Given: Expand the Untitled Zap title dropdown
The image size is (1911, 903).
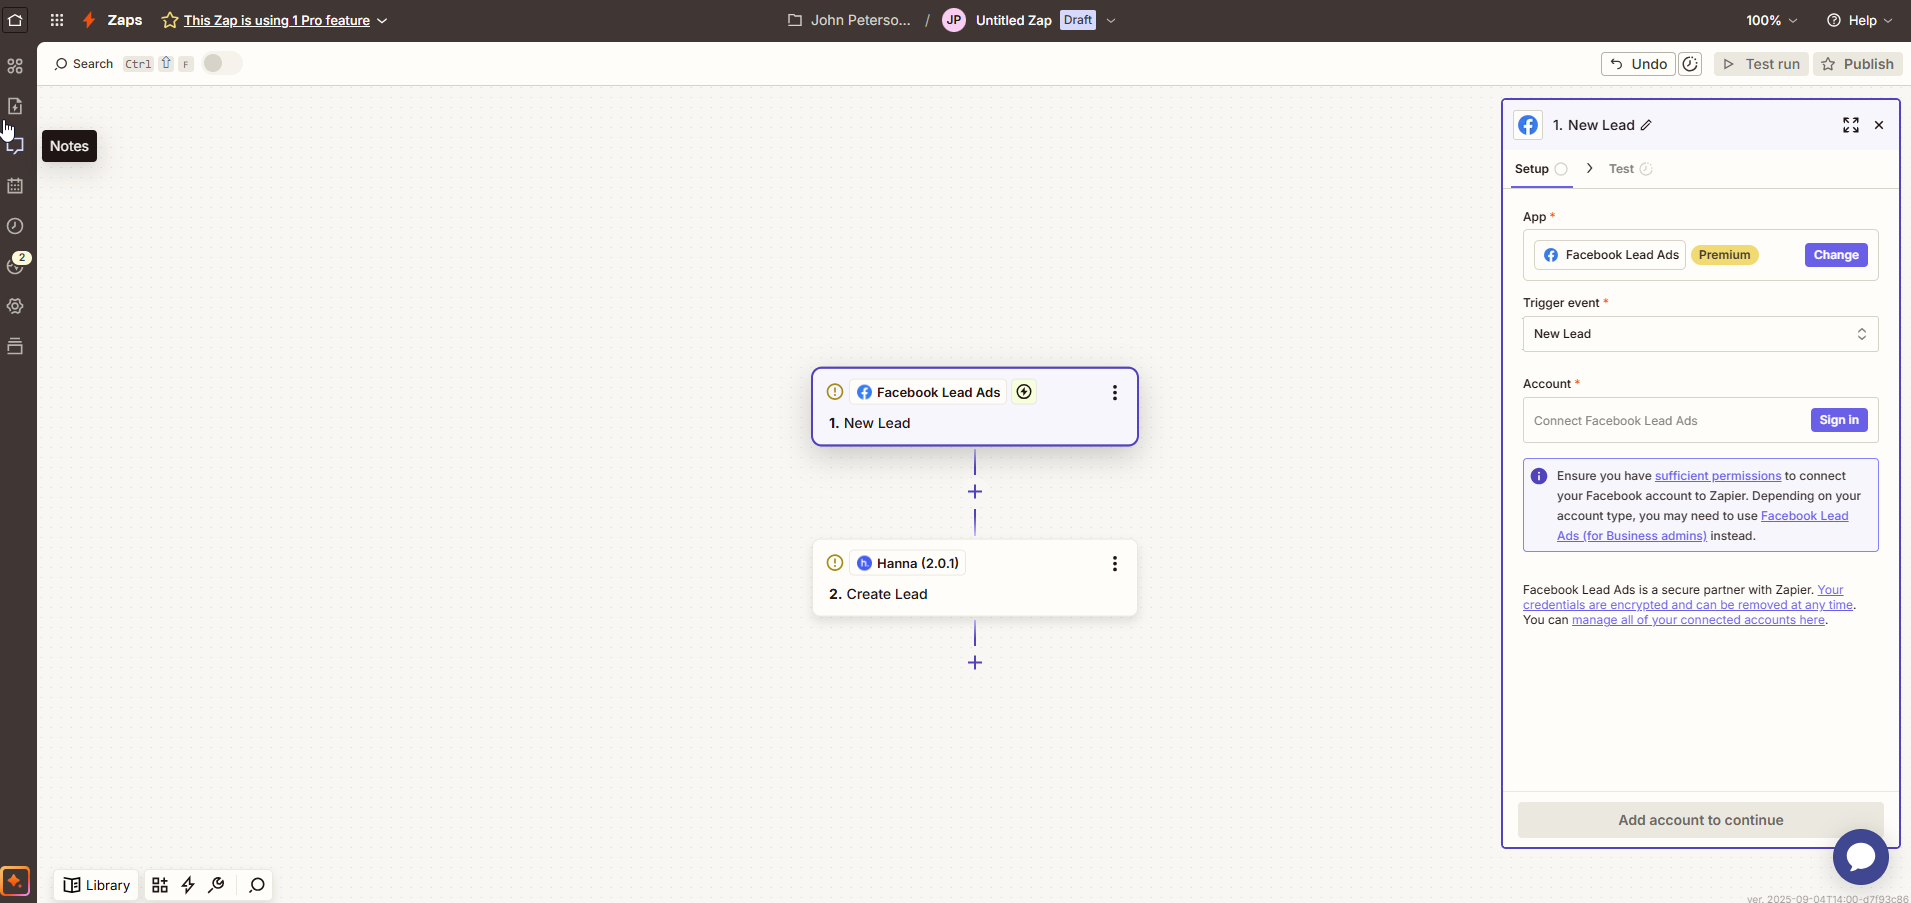Looking at the screenshot, I should pyautogui.click(x=1111, y=20).
